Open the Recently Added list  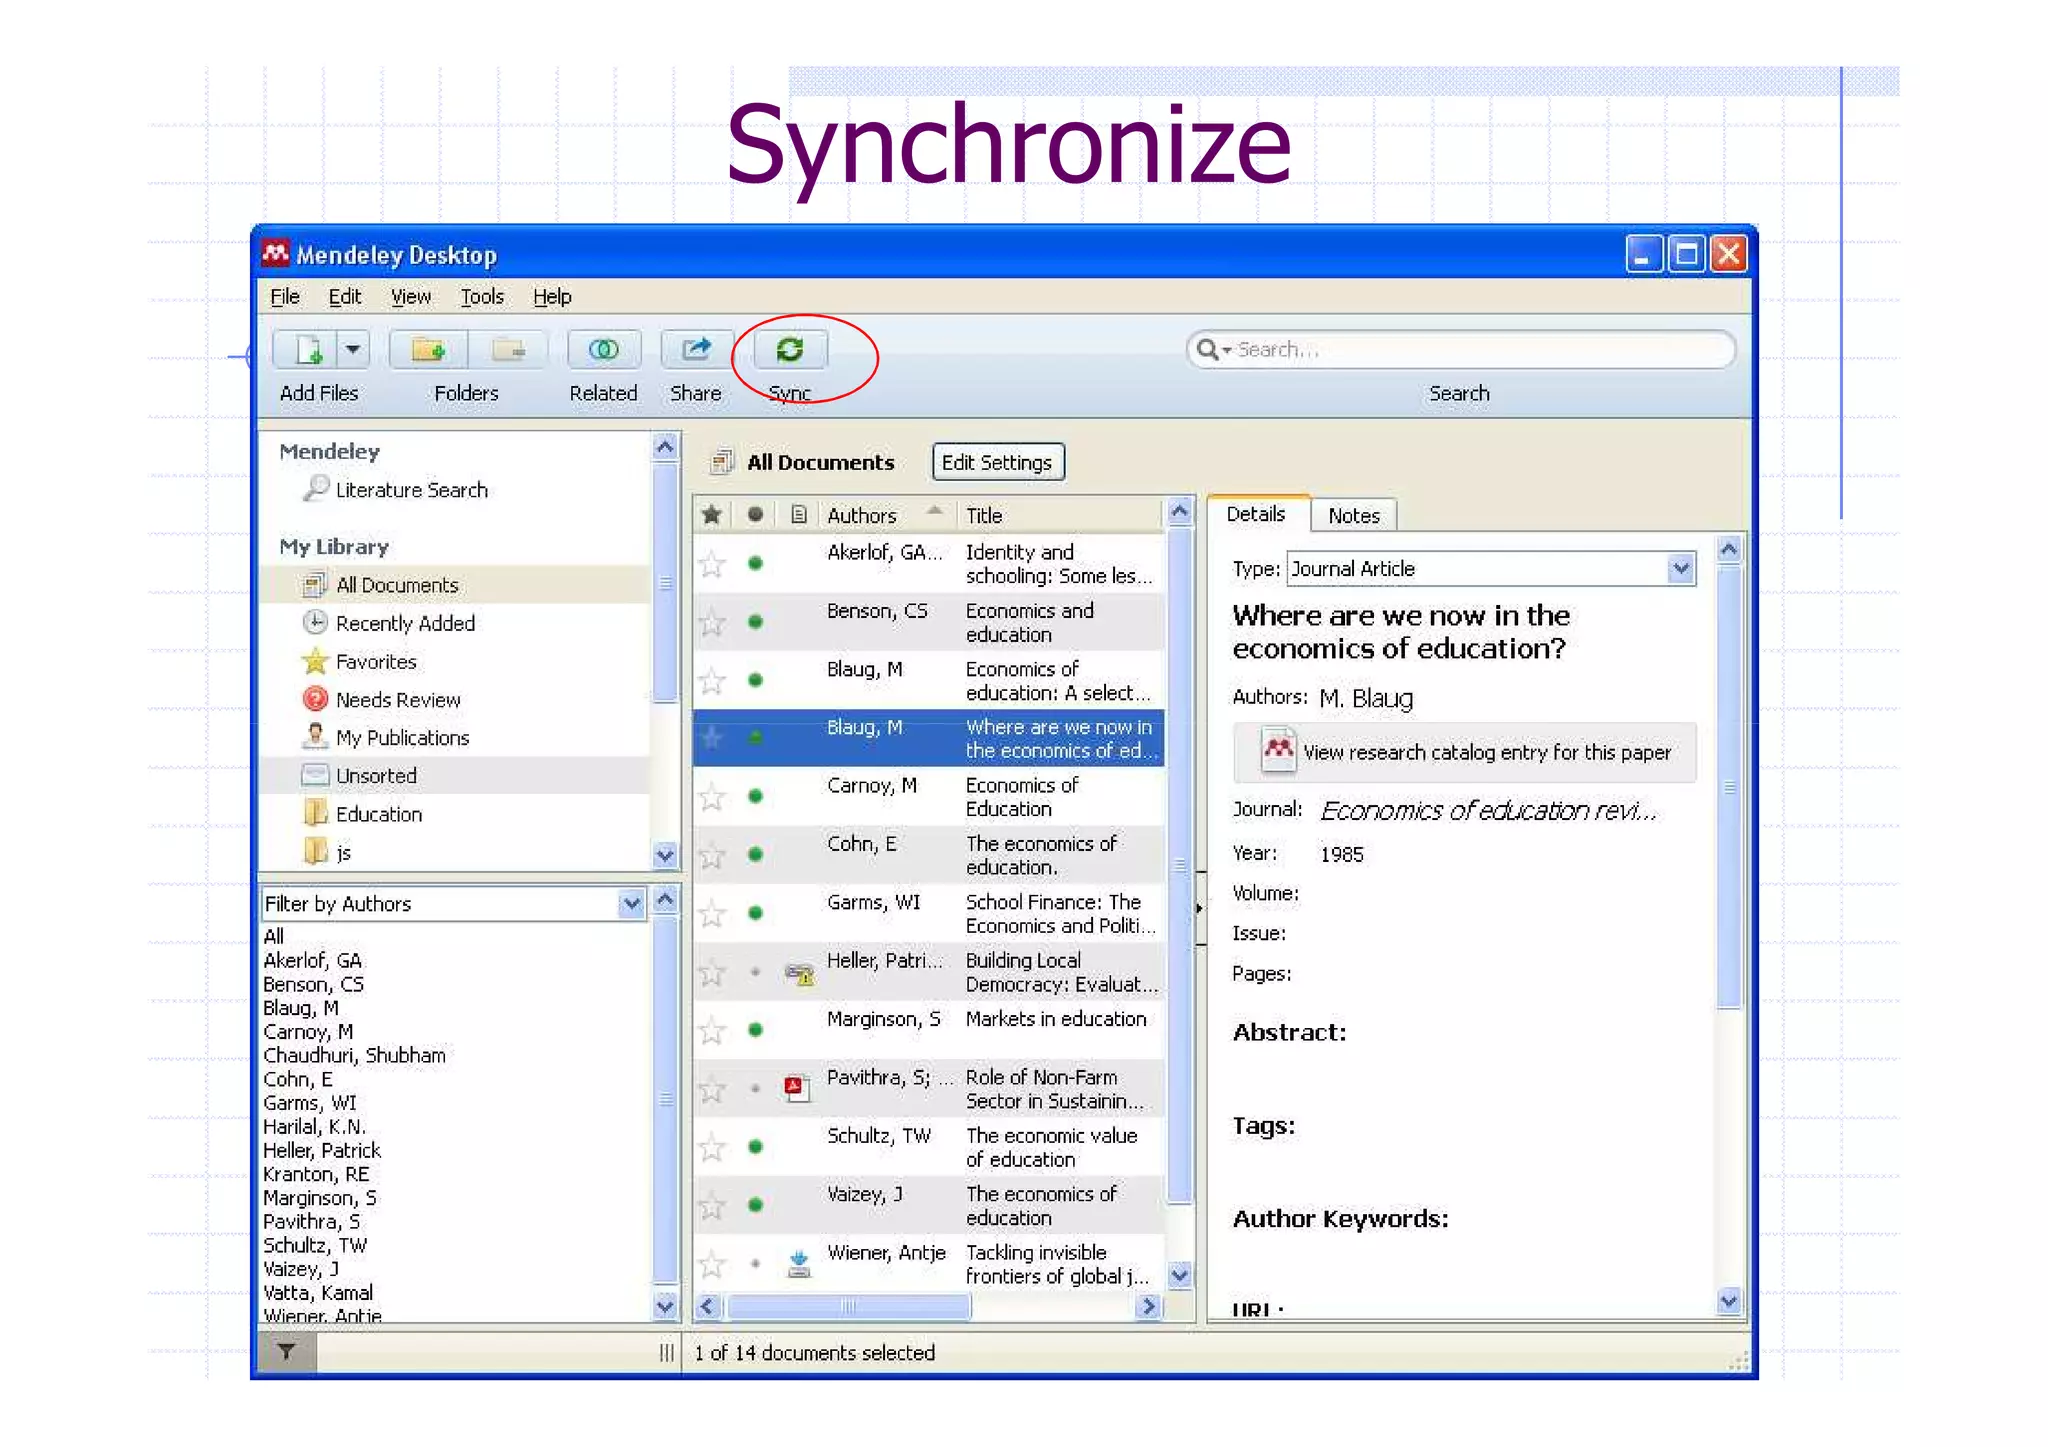(x=405, y=623)
